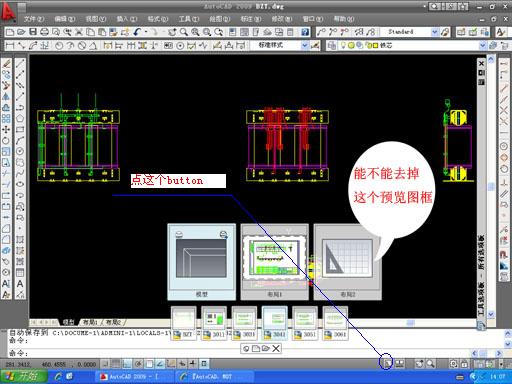The image size is (512, 384).
Task: Click the New icon in quick view toolbar
Action: coord(256,349)
